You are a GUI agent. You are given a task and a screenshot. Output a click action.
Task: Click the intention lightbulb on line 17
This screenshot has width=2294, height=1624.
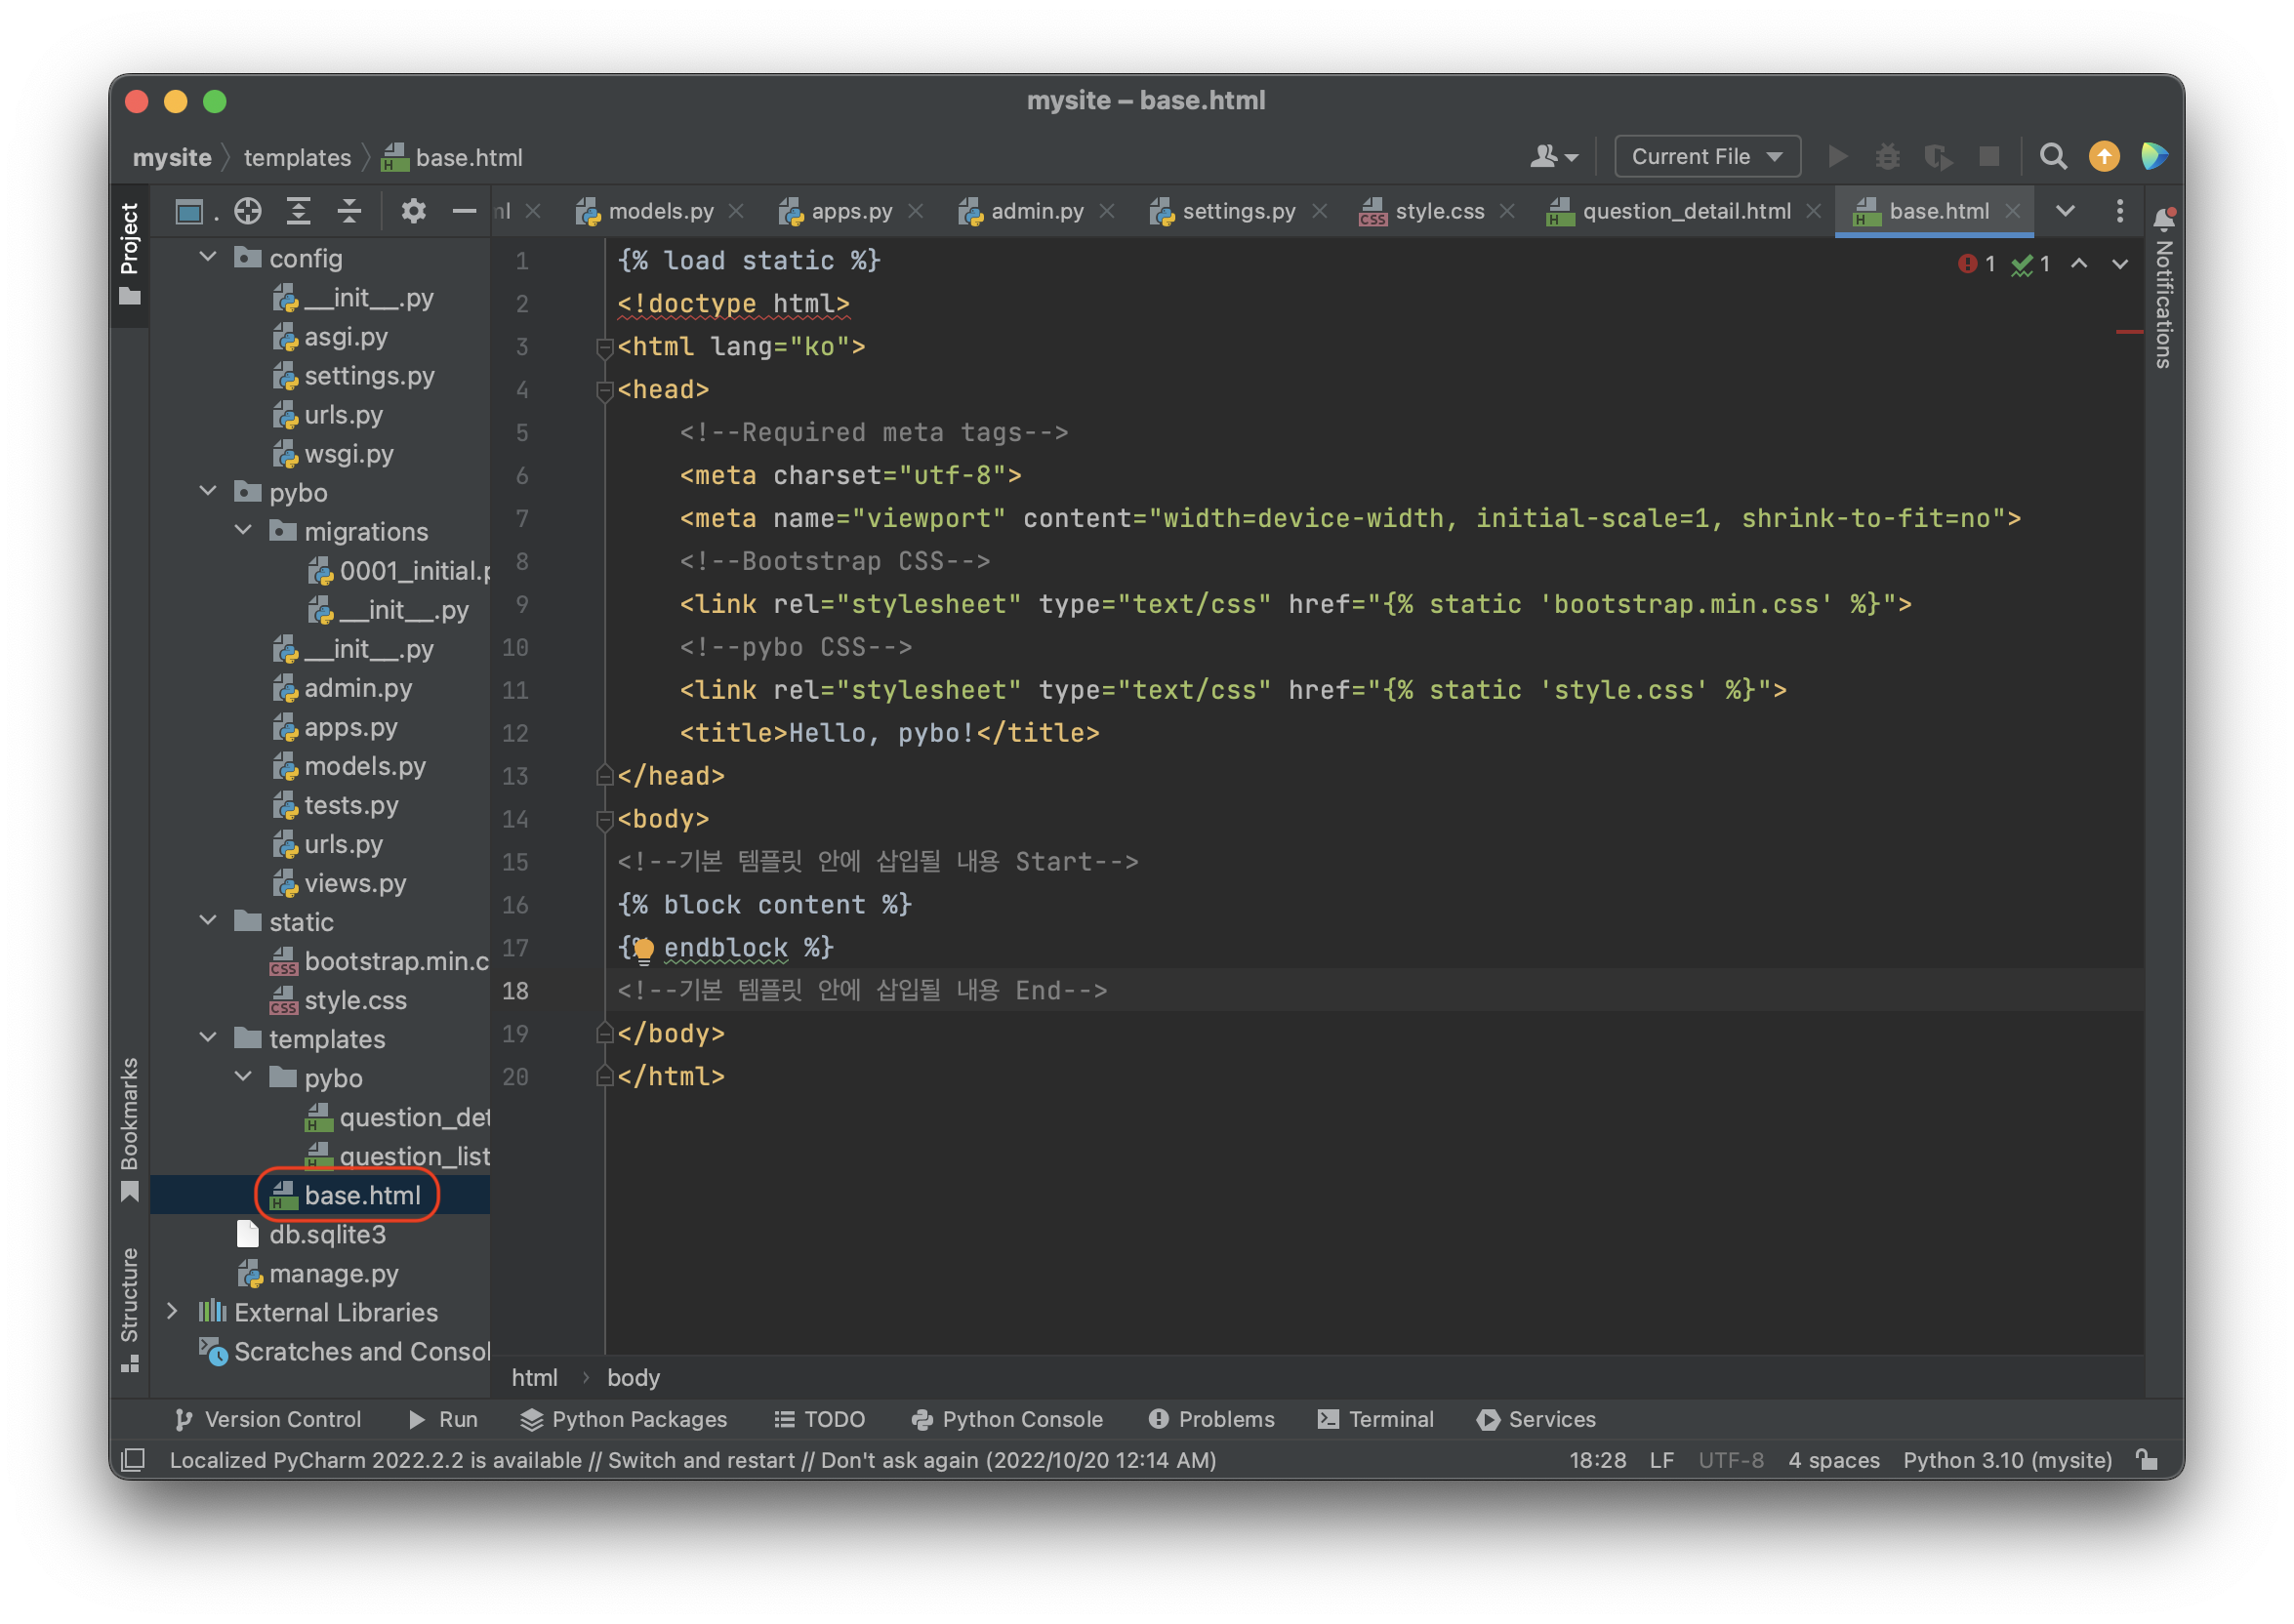[643, 948]
